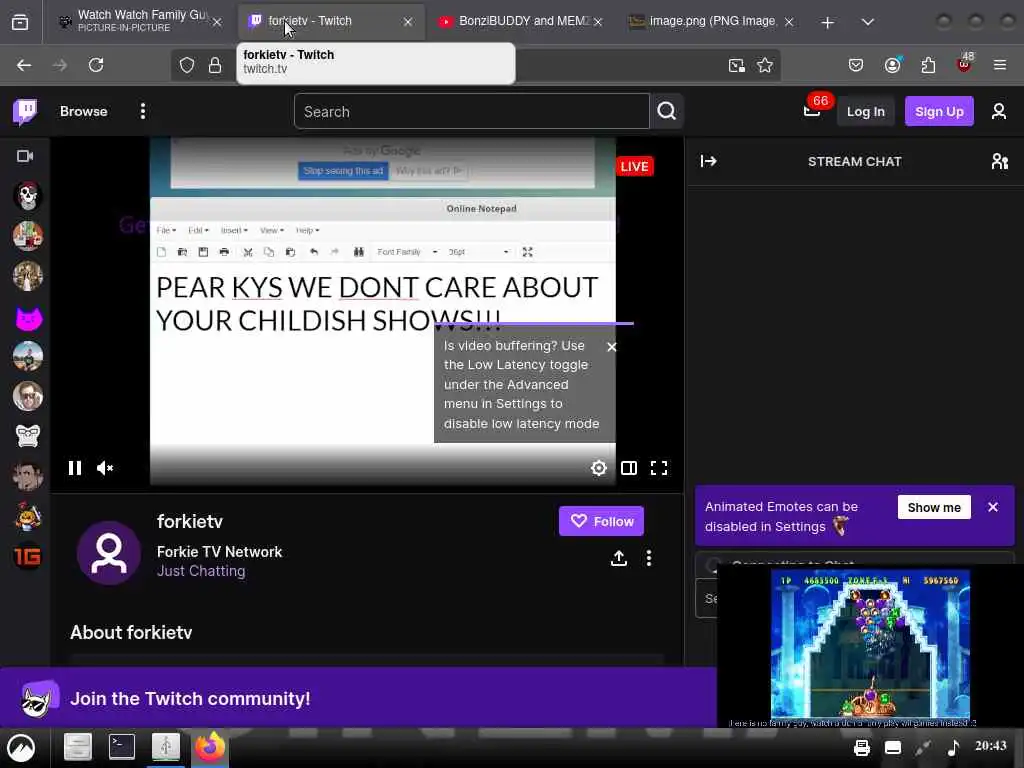Click the picture-in-picture game video window
The width and height of the screenshot is (1024, 768).
(x=870, y=646)
